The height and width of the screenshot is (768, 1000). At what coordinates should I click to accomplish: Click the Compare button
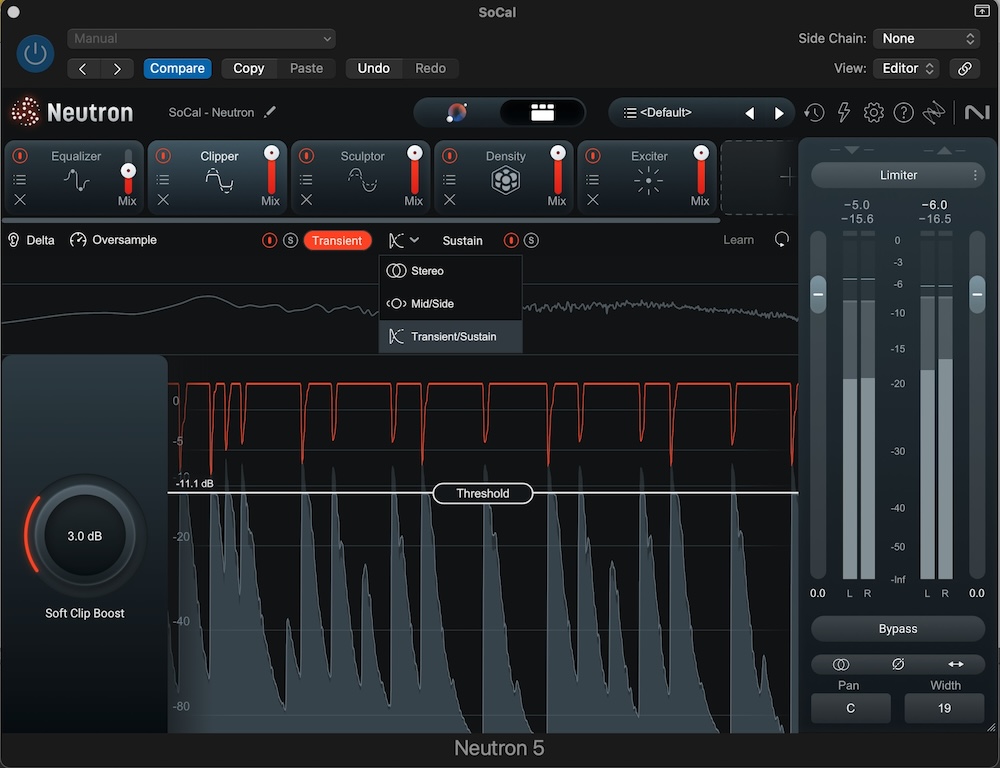click(x=177, y=68)
